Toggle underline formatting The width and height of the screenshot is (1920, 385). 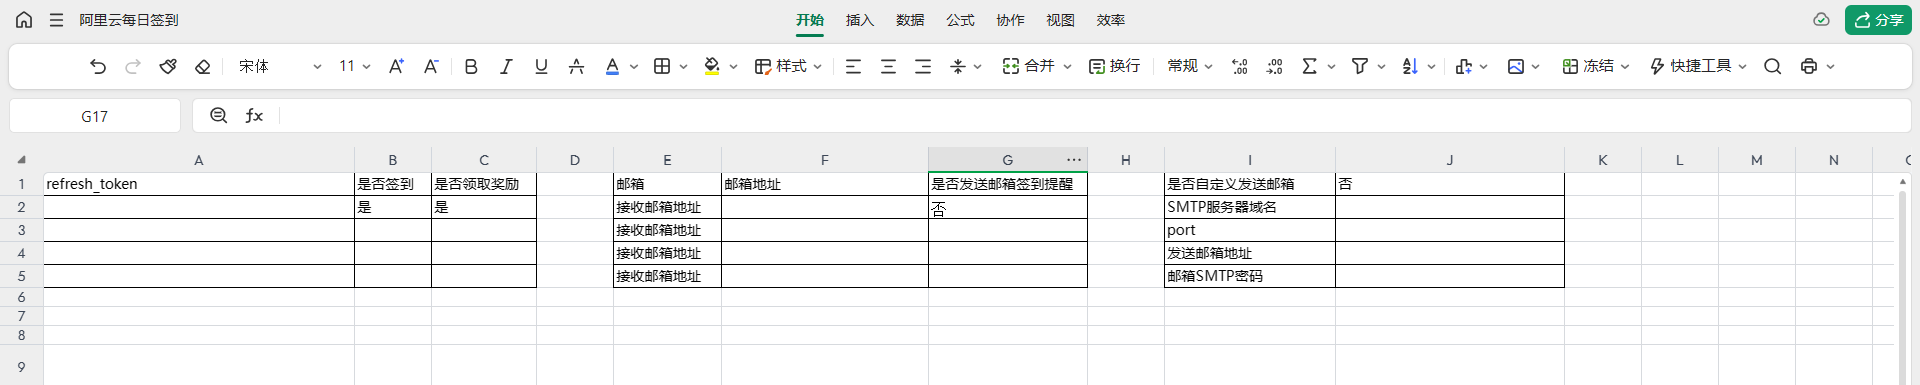541,66
